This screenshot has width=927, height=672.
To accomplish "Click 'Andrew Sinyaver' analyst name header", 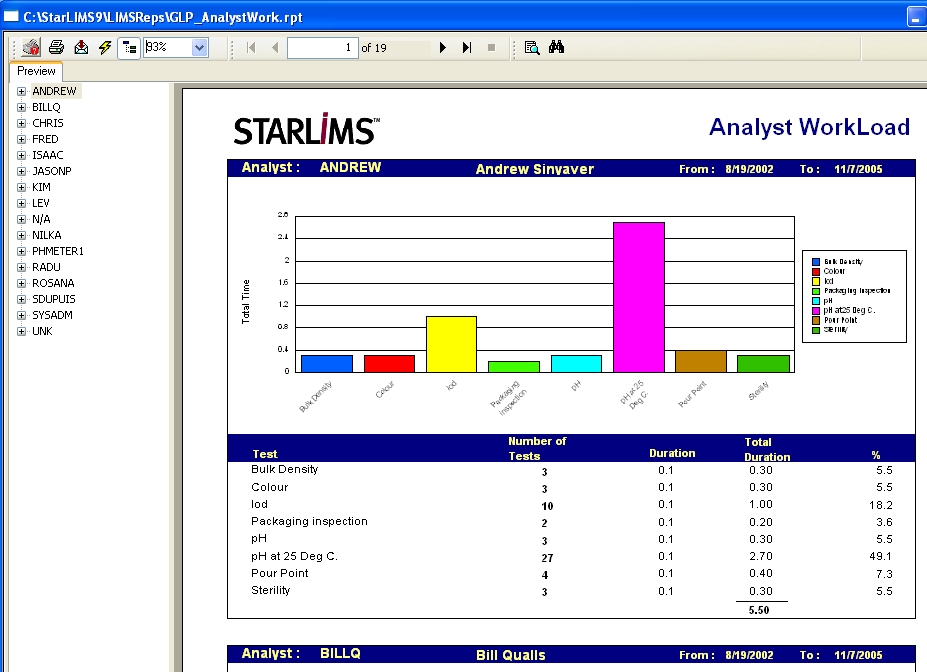I will pos(534,169).
